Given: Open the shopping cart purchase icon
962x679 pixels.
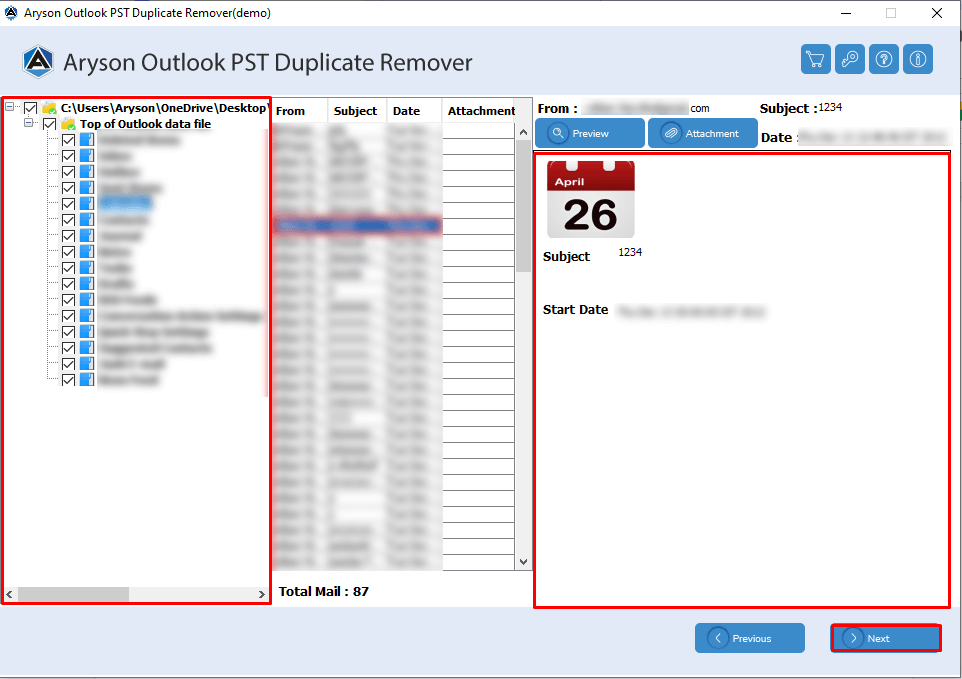Looking at the screenshot, I should coord(815,59).
